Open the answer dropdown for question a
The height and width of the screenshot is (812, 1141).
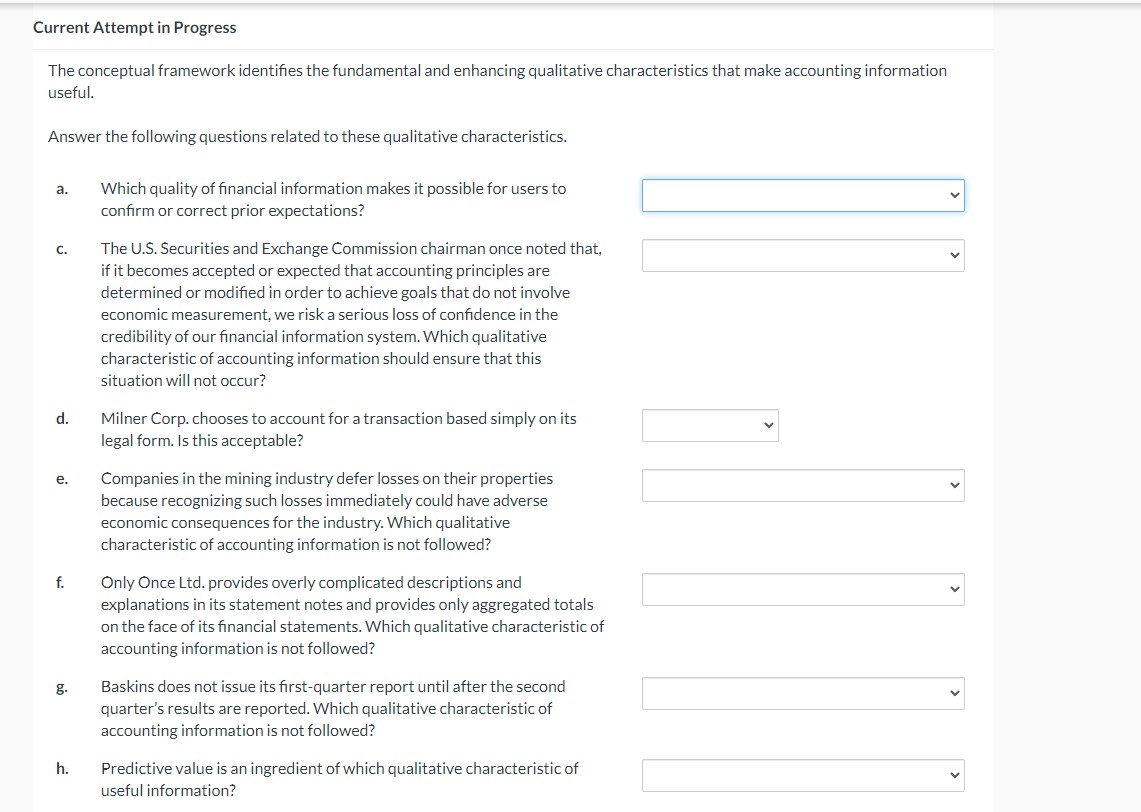800,195
